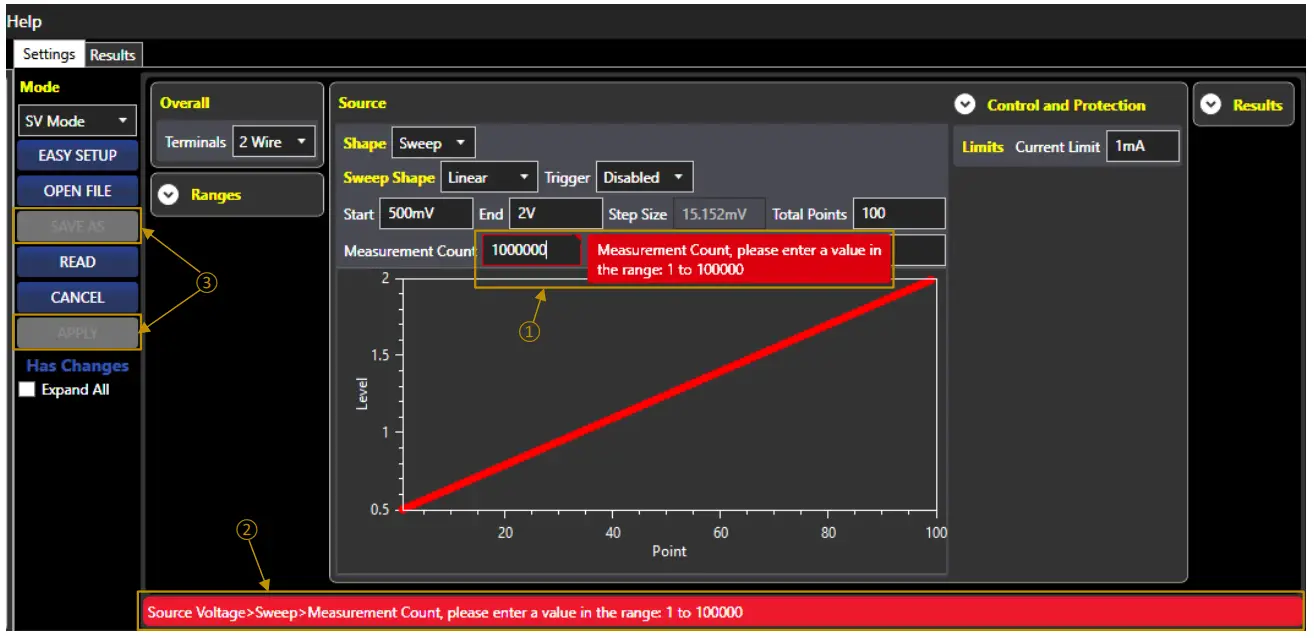
Task: Toggle the Expand All checkbox
Action: 27,390
